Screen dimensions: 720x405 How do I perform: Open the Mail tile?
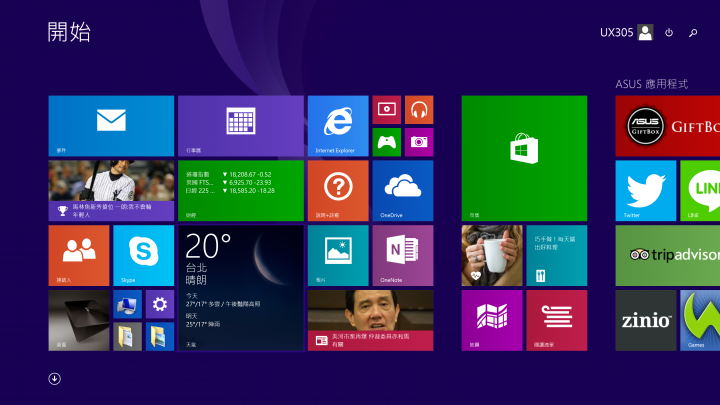111,126
